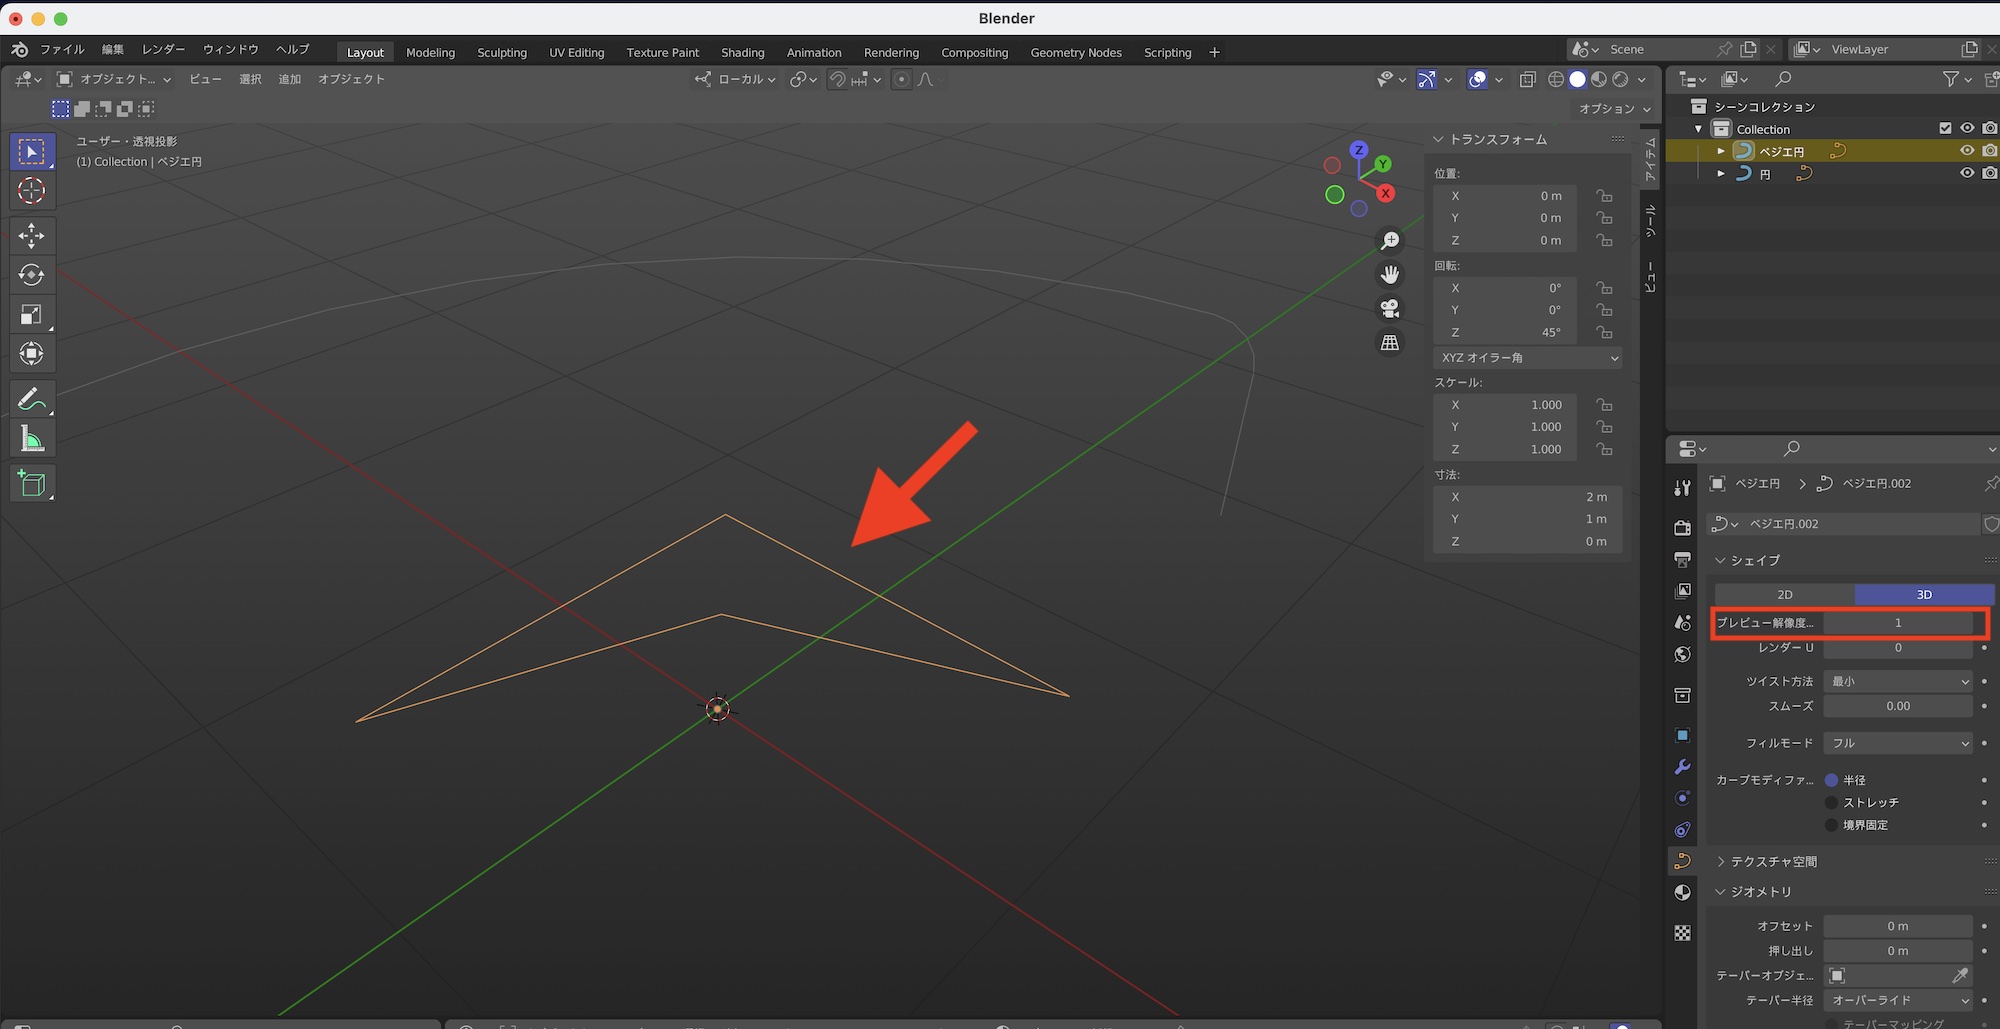The image size is (2000, 1029).
Task: Select the Move tool in the toolbar
Action: [31, 235]
